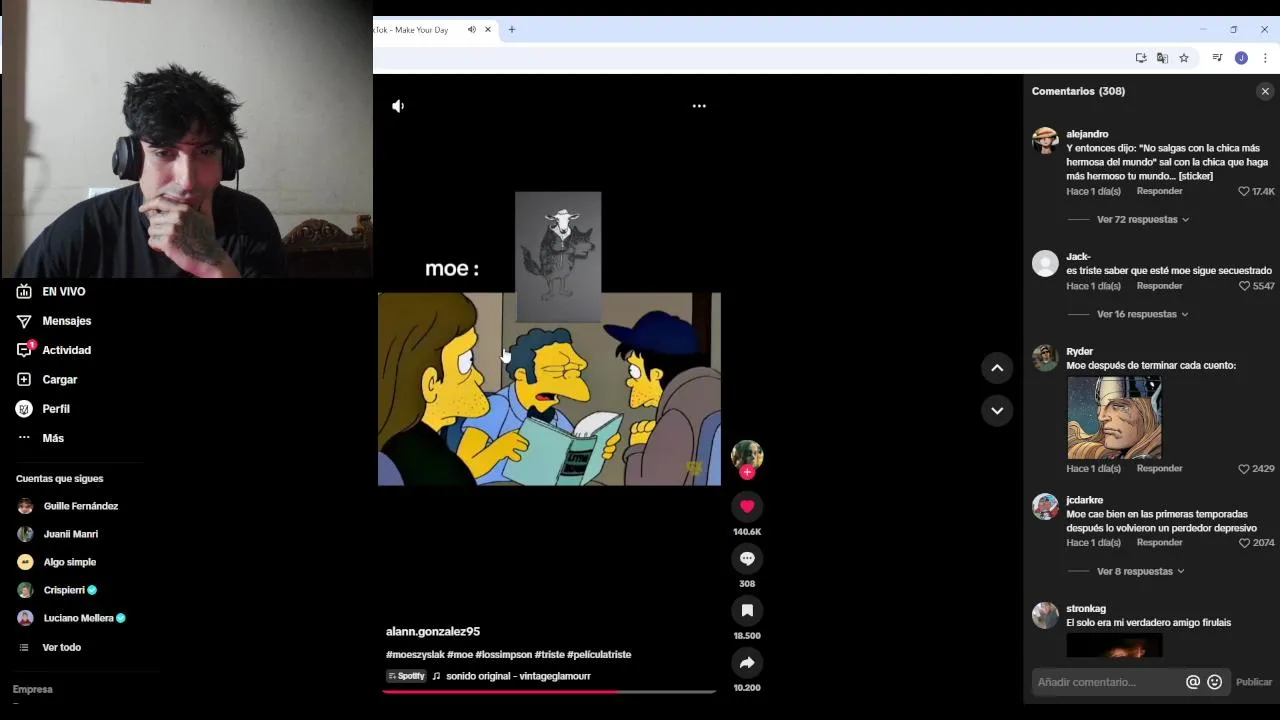The width and height of the screenshot is (1280, 720).
Task: Open the emoji picker icon
Action: (1215, 682)
